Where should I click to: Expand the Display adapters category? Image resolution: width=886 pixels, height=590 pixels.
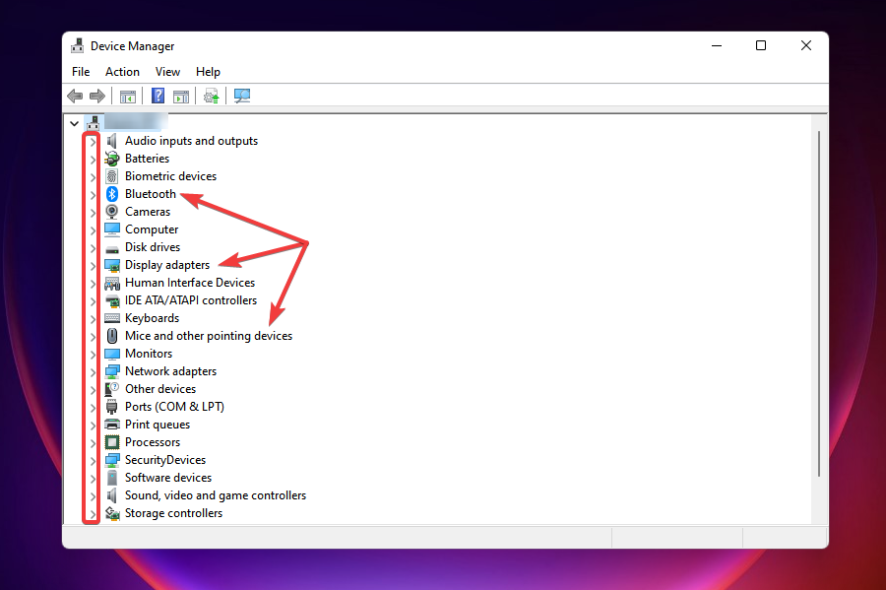click(x=92, y=264)
